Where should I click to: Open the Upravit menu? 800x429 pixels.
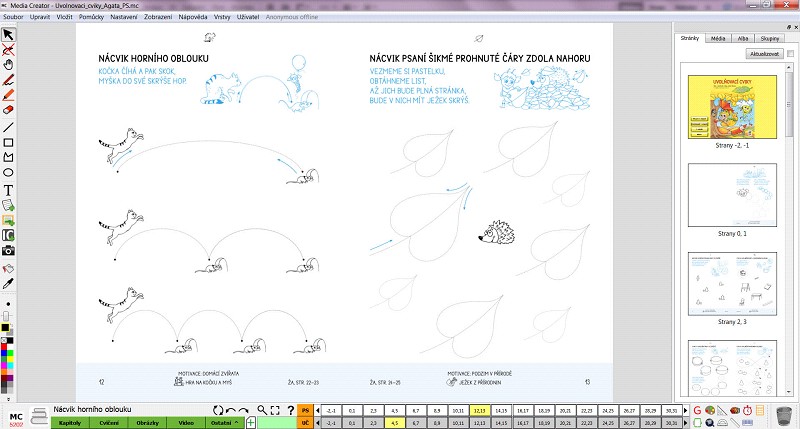coord(40,17)
